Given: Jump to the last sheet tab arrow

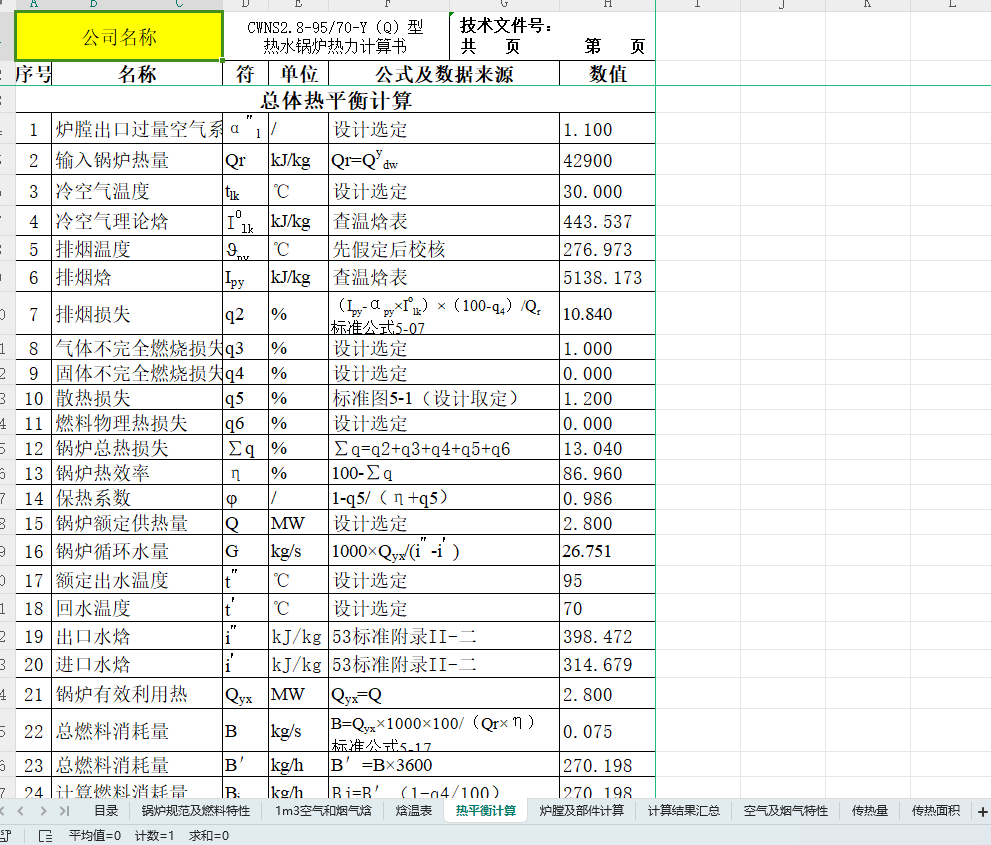Looking at the screenshot, I should point(64,811).
